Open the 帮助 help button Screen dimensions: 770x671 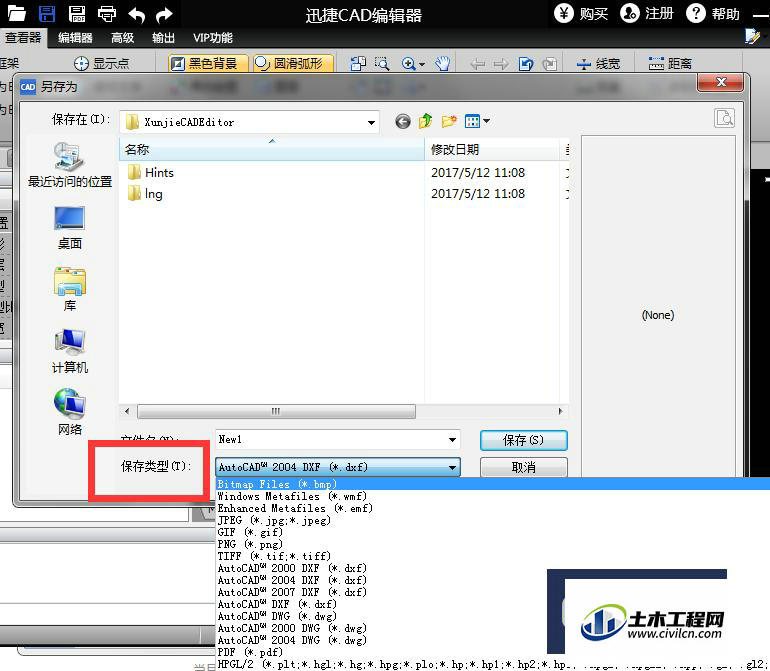click(713, 13)
